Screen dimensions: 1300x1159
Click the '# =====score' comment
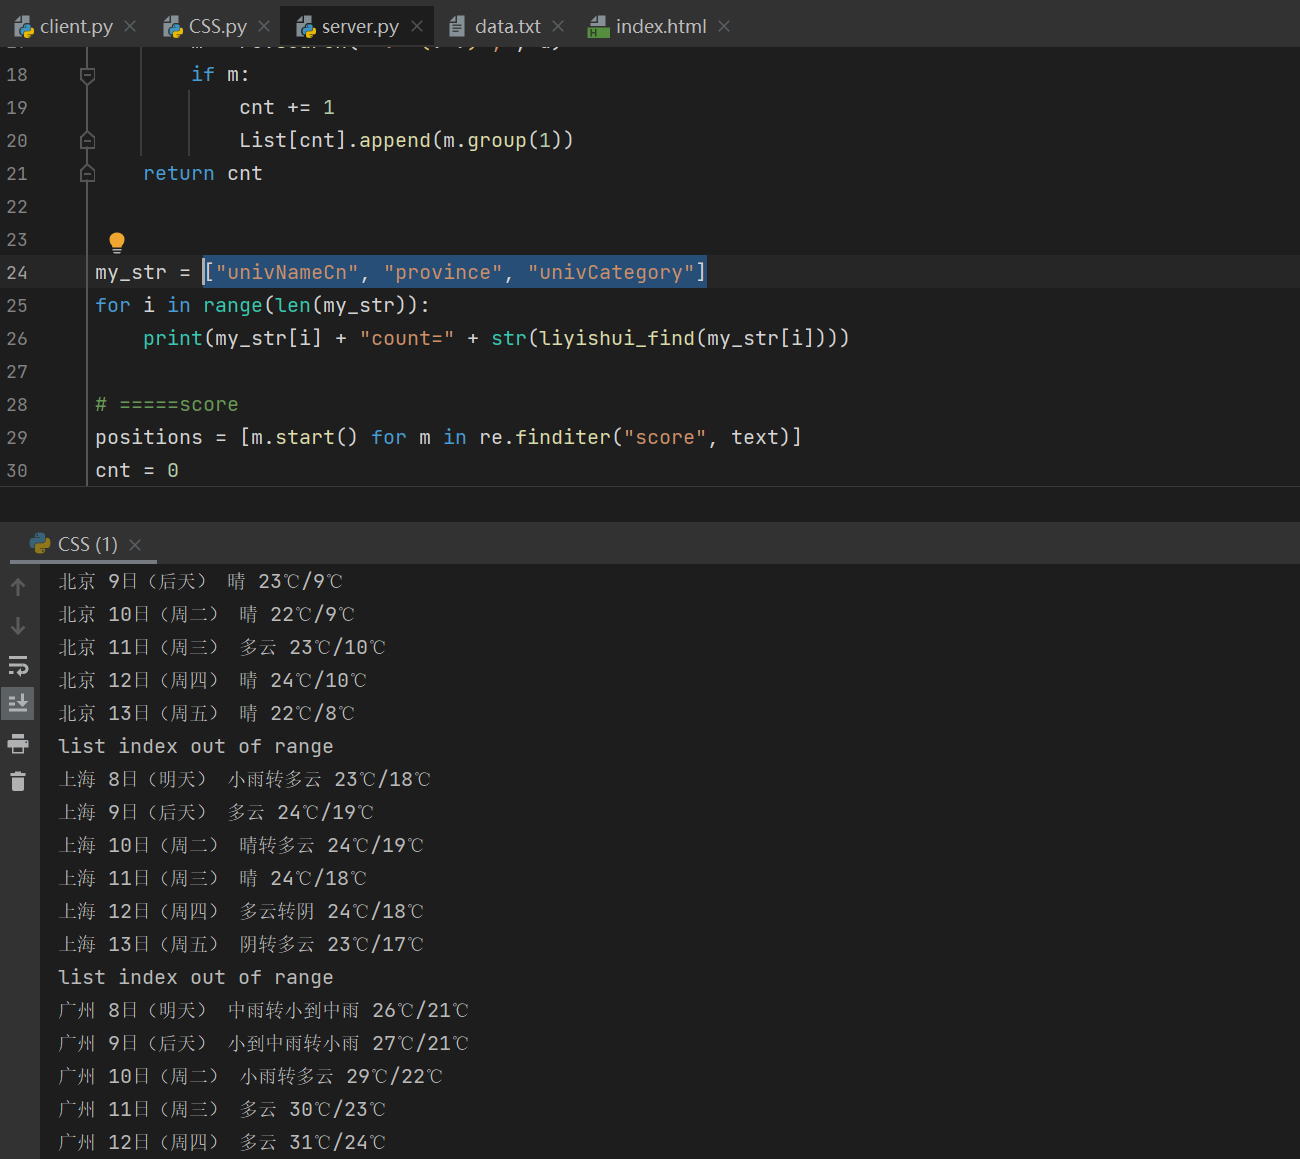click(x=167, y=405)
